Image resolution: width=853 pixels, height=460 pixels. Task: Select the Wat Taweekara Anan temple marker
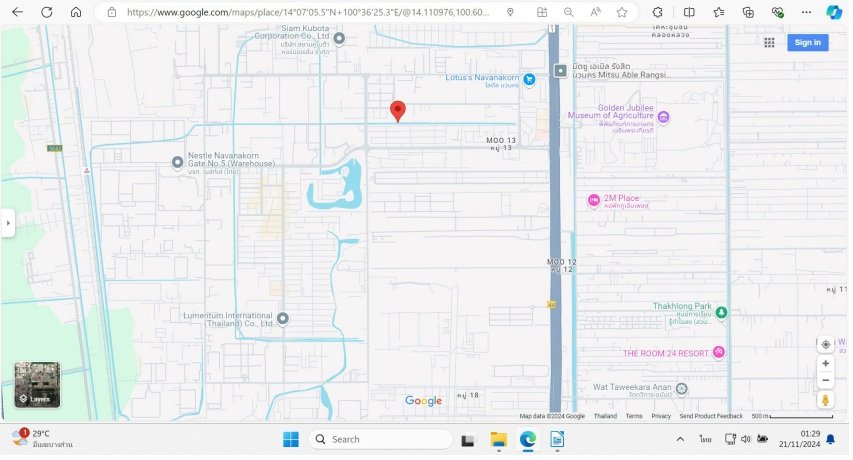coord(681,388)
